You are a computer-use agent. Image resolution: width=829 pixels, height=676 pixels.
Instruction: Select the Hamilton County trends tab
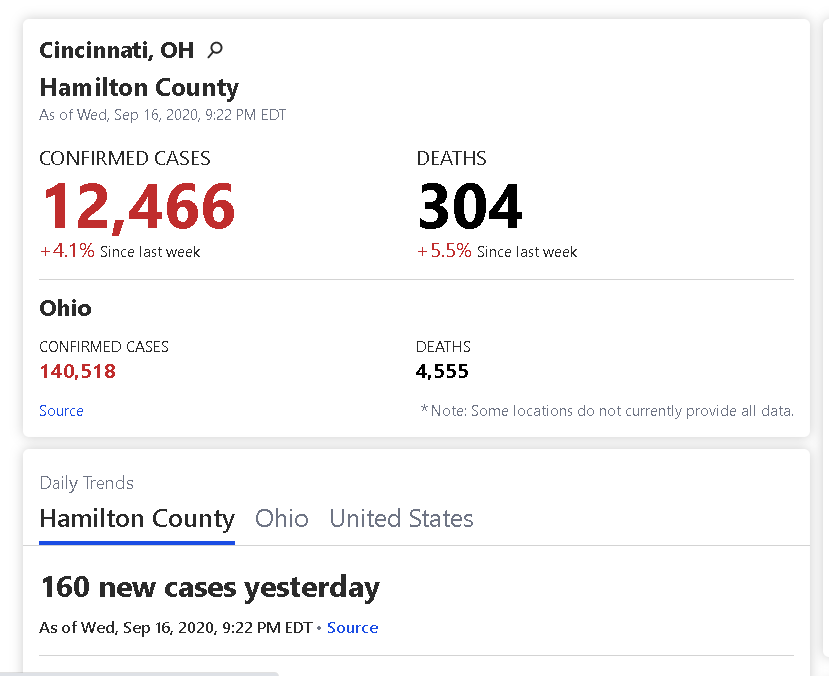[137, 520]
